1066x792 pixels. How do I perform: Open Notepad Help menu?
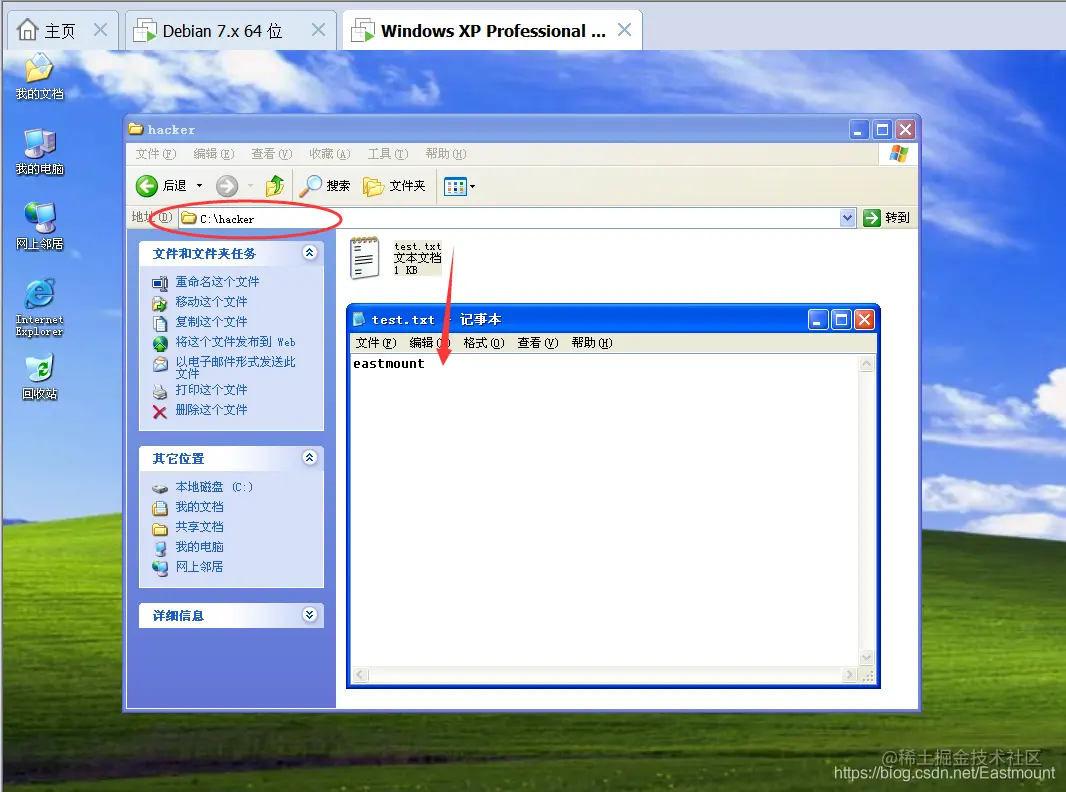[591, 343]
